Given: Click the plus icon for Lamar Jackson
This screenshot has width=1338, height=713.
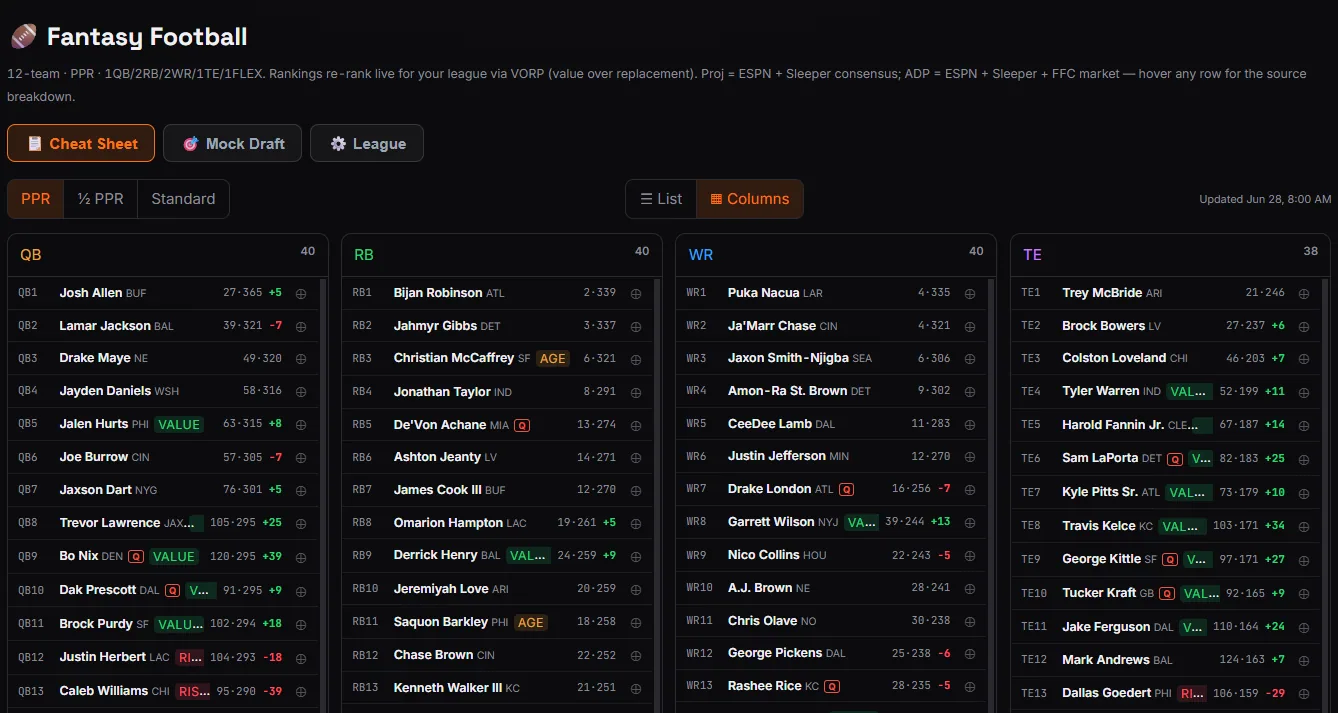Looking at the screenshot, I should 301,326.
